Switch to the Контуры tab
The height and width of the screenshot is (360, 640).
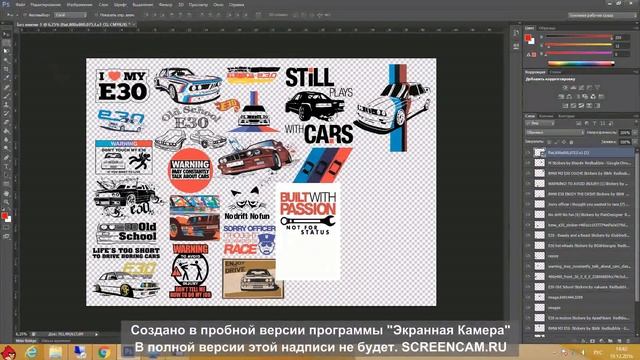click(566, 116)
